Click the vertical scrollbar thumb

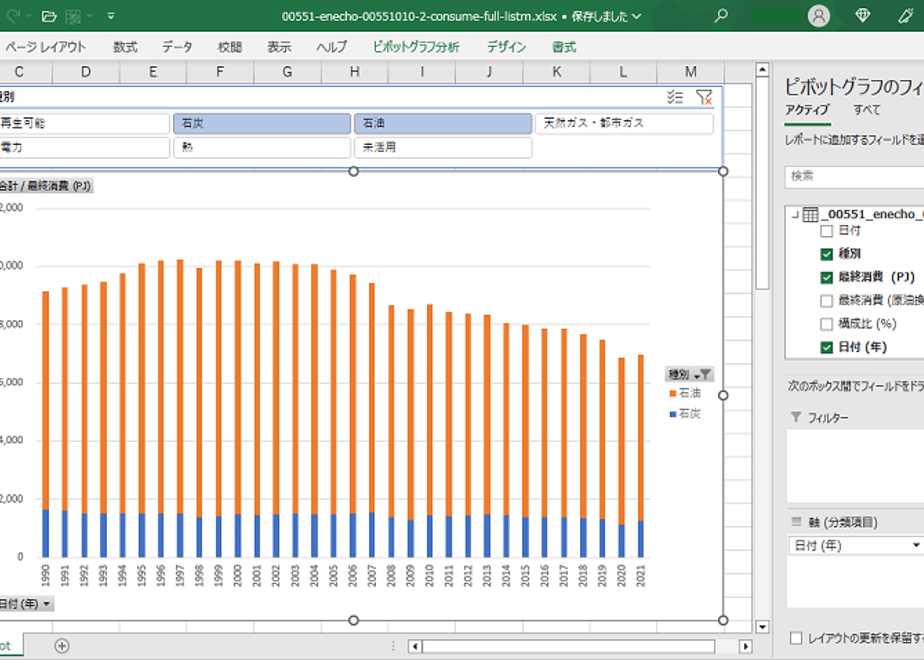[762, 184]
